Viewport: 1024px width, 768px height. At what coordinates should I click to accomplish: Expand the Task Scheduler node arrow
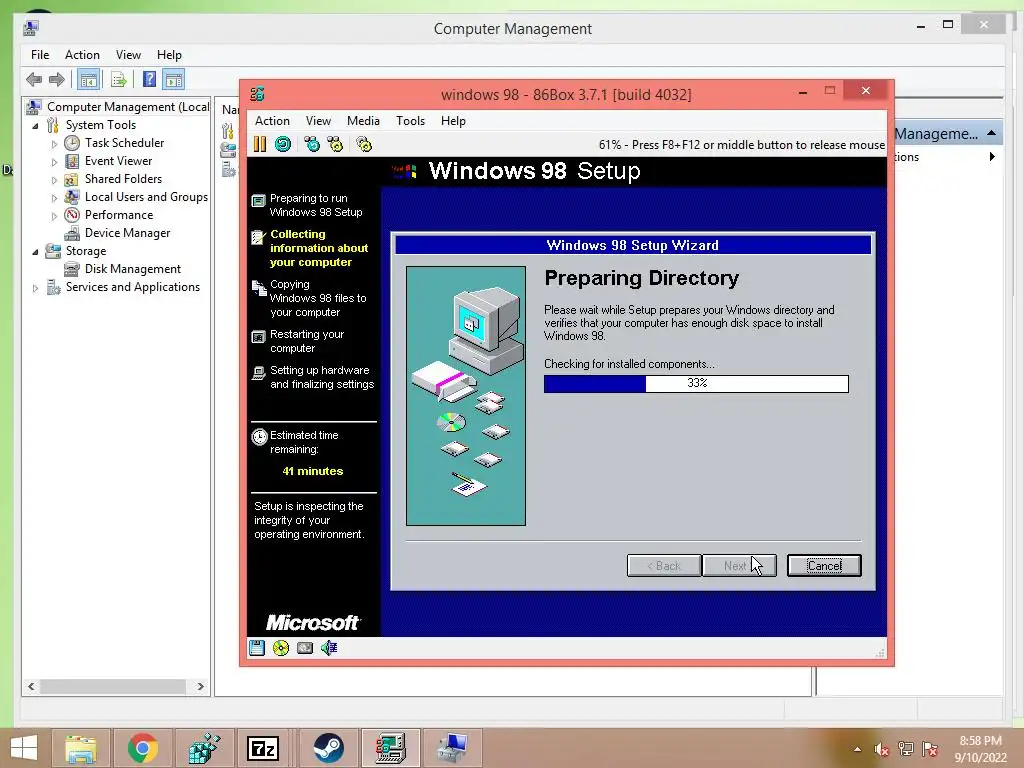pyautogui.click(x=54, y=144)
